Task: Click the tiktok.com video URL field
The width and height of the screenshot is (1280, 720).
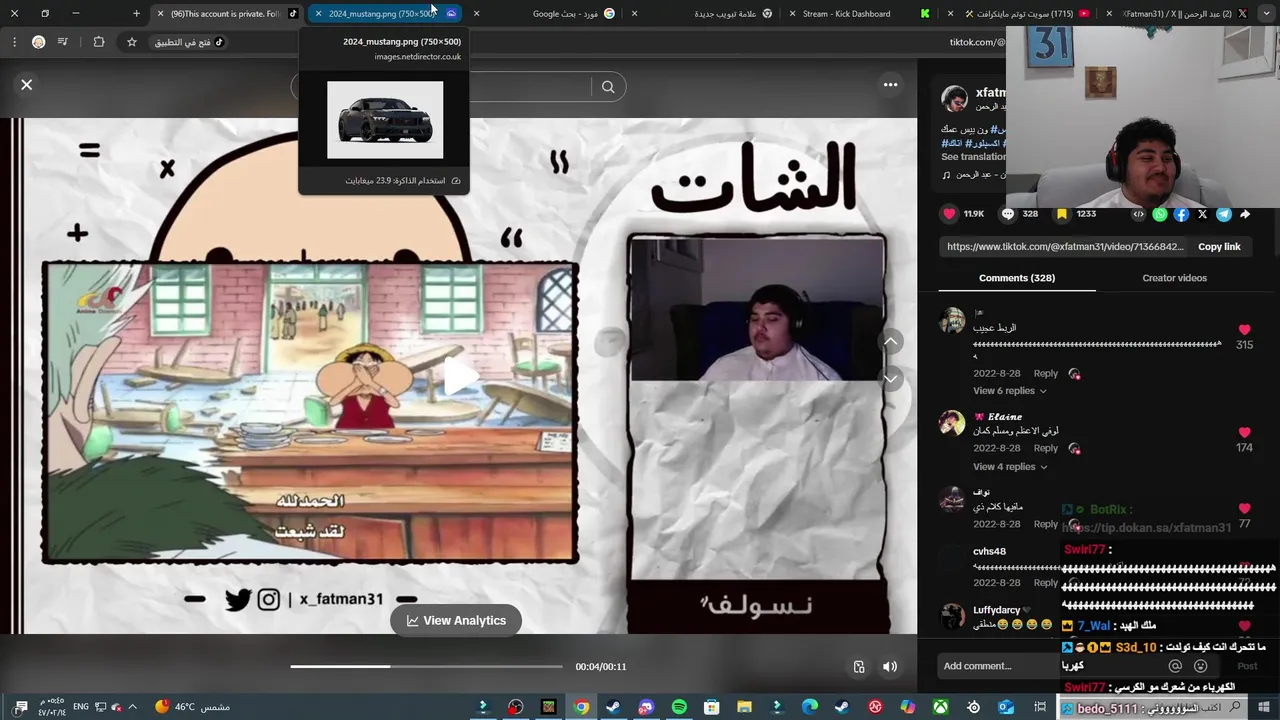Action: pyautogui.click(x=1065, y=247)
